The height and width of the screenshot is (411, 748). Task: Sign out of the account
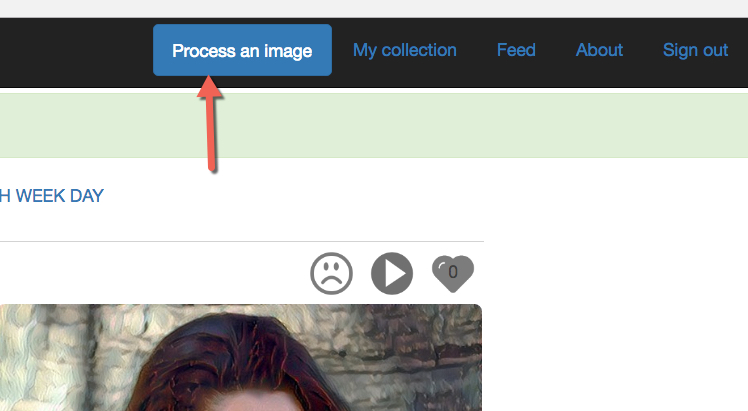coord(695,50)
